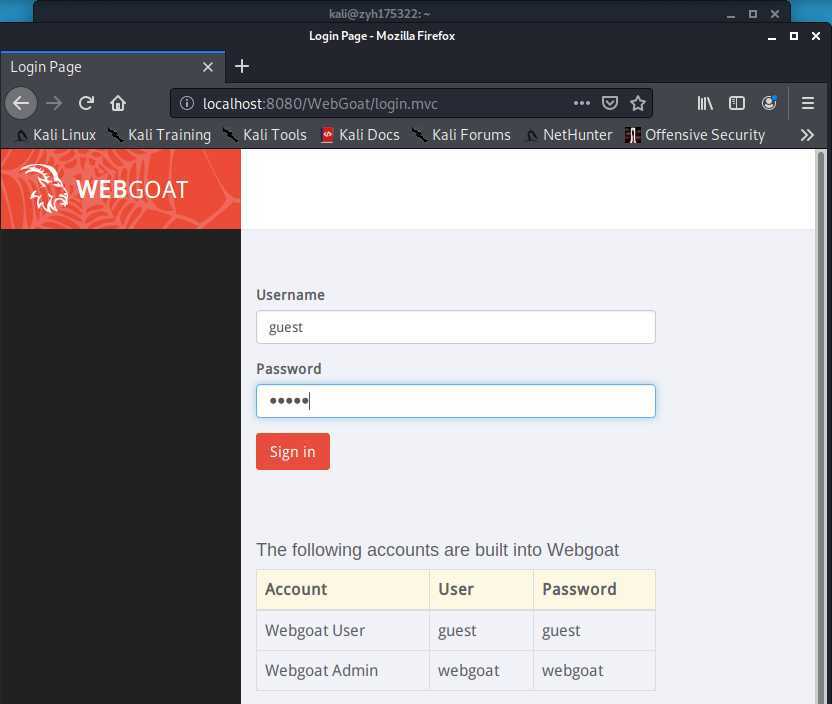832x704 pixels.
Task: Open the Kali Docs bookmark
Action: pos(360,135)
